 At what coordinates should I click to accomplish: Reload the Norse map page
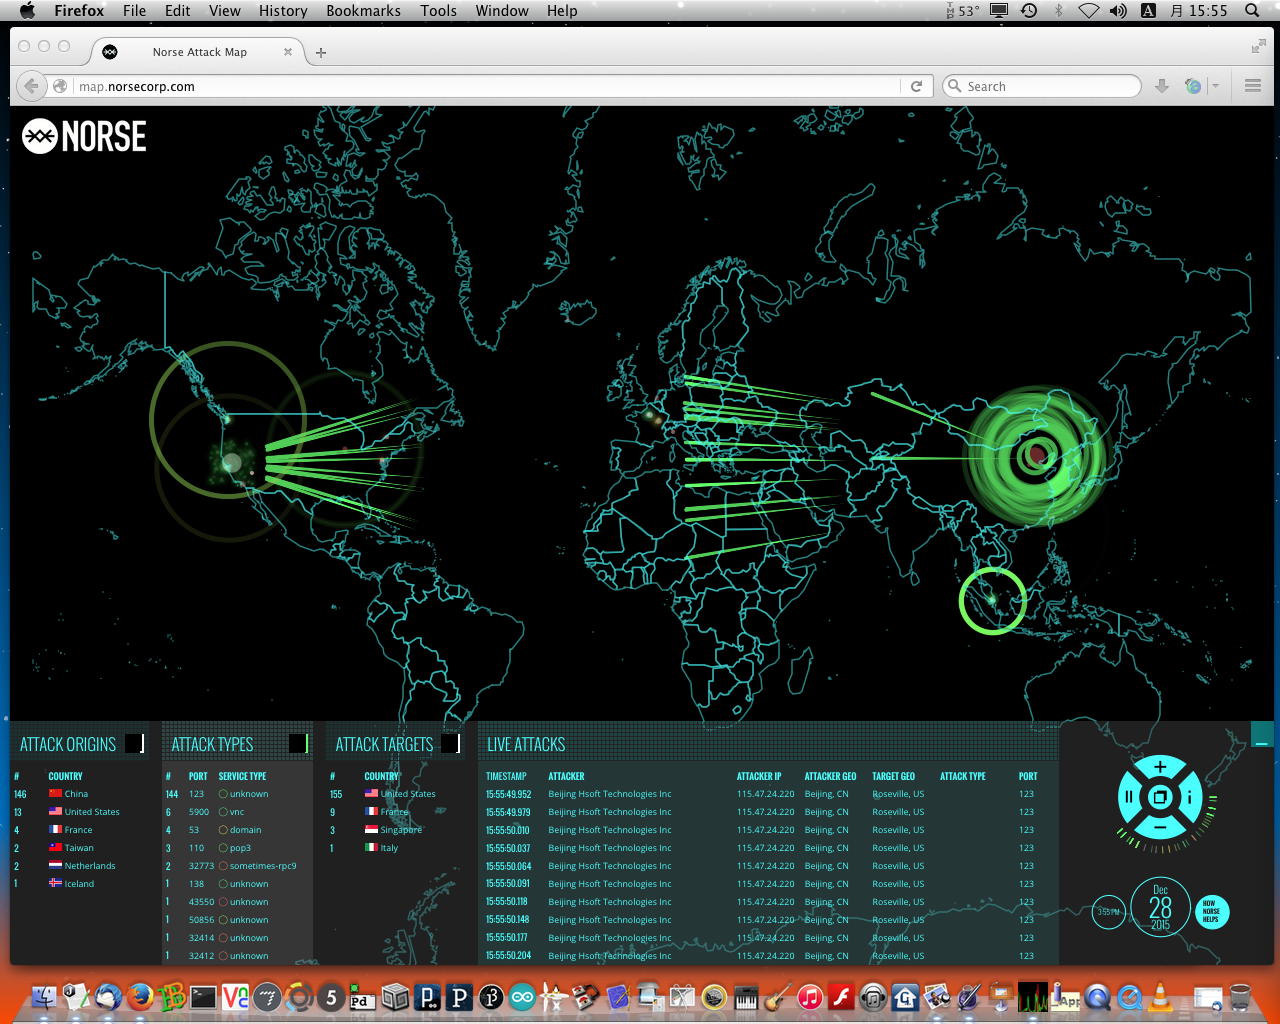(x=916, y=86)
